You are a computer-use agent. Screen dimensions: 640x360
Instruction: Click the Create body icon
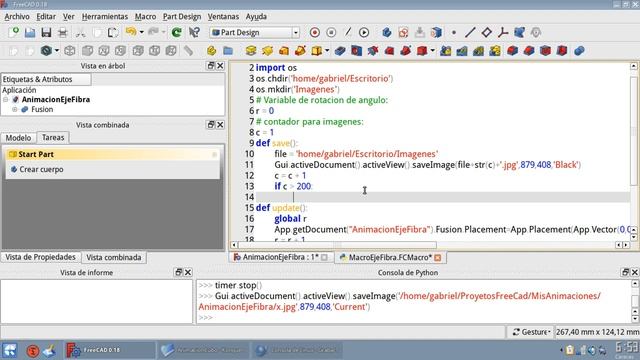pos(387,32)
